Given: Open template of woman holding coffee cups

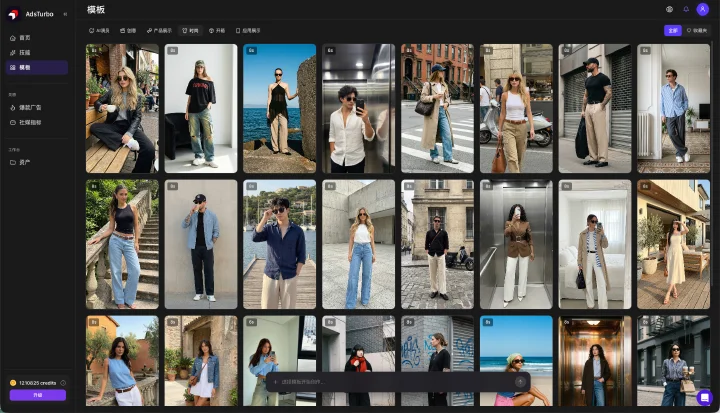Looking at the screenshot, I should (674, 361).
